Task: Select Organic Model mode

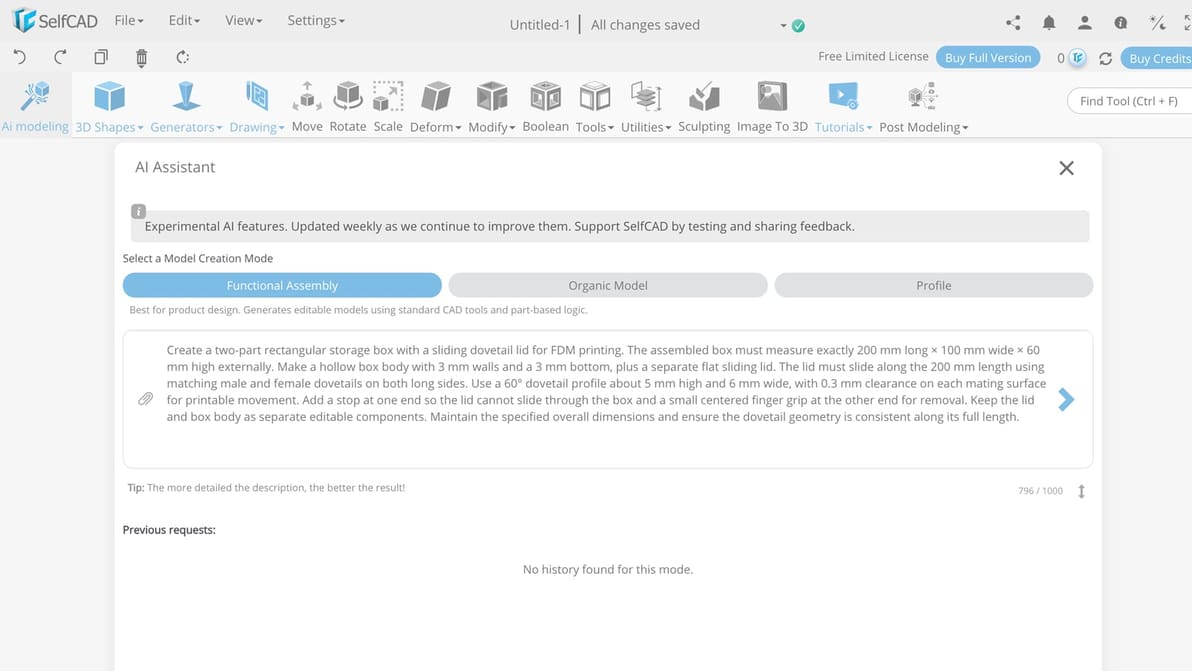Action: pyautogui.click(x=608, y=285)
